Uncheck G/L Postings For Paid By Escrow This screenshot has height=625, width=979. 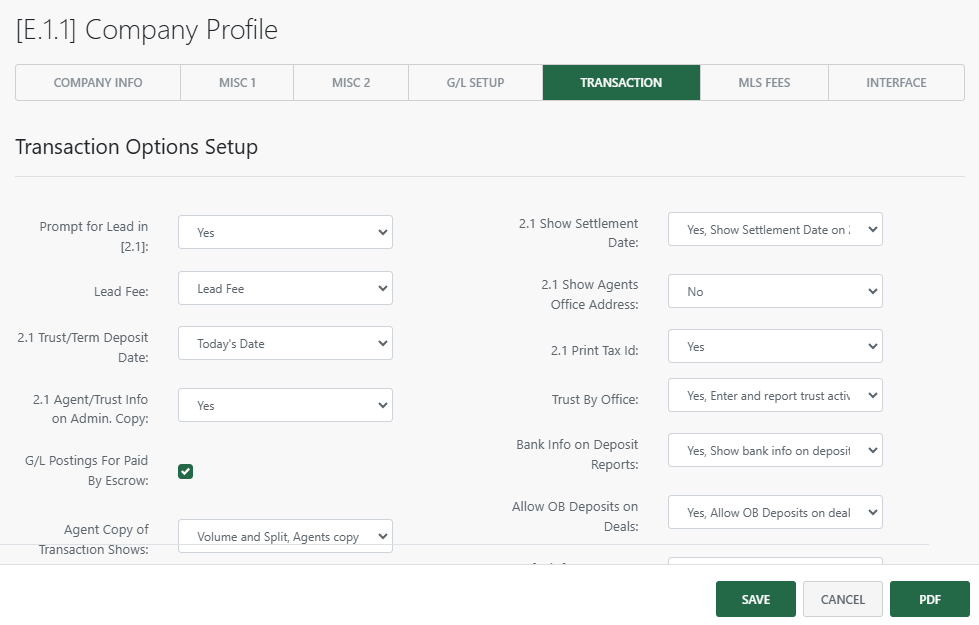click(185, 470)
